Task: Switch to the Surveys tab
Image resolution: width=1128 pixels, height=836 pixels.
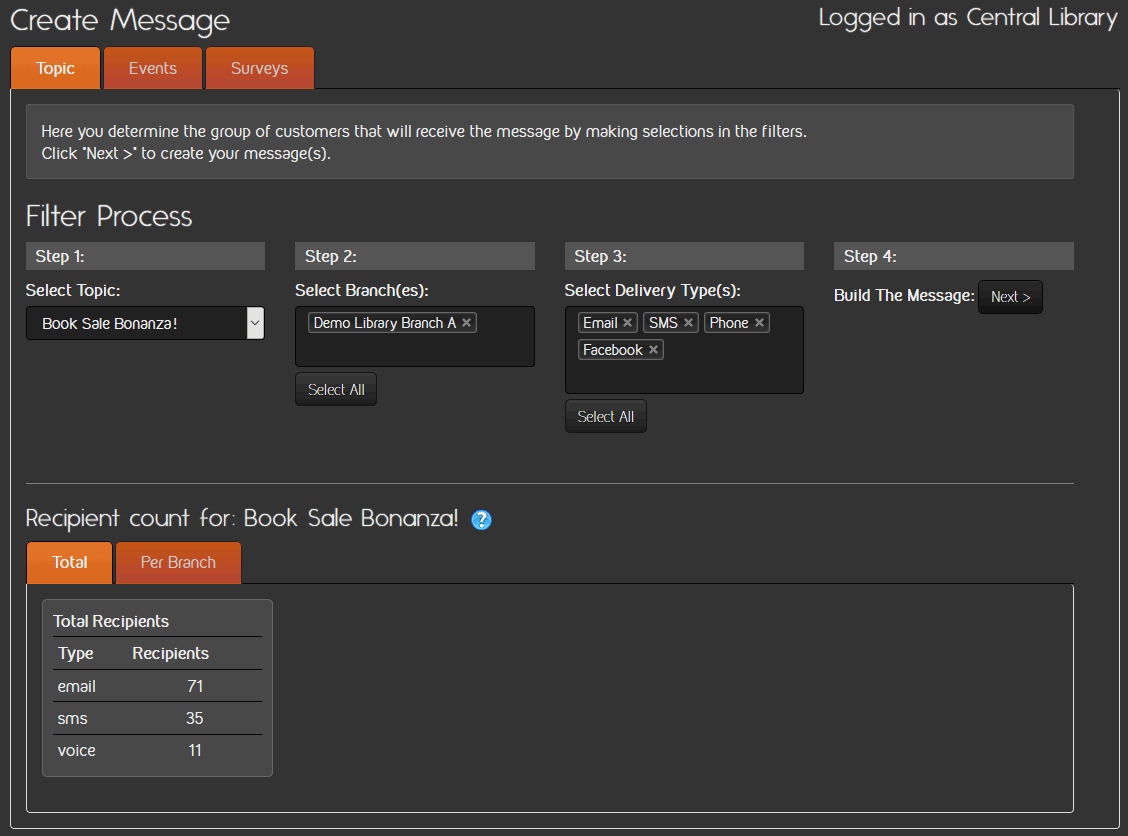Action: (259, 69)
